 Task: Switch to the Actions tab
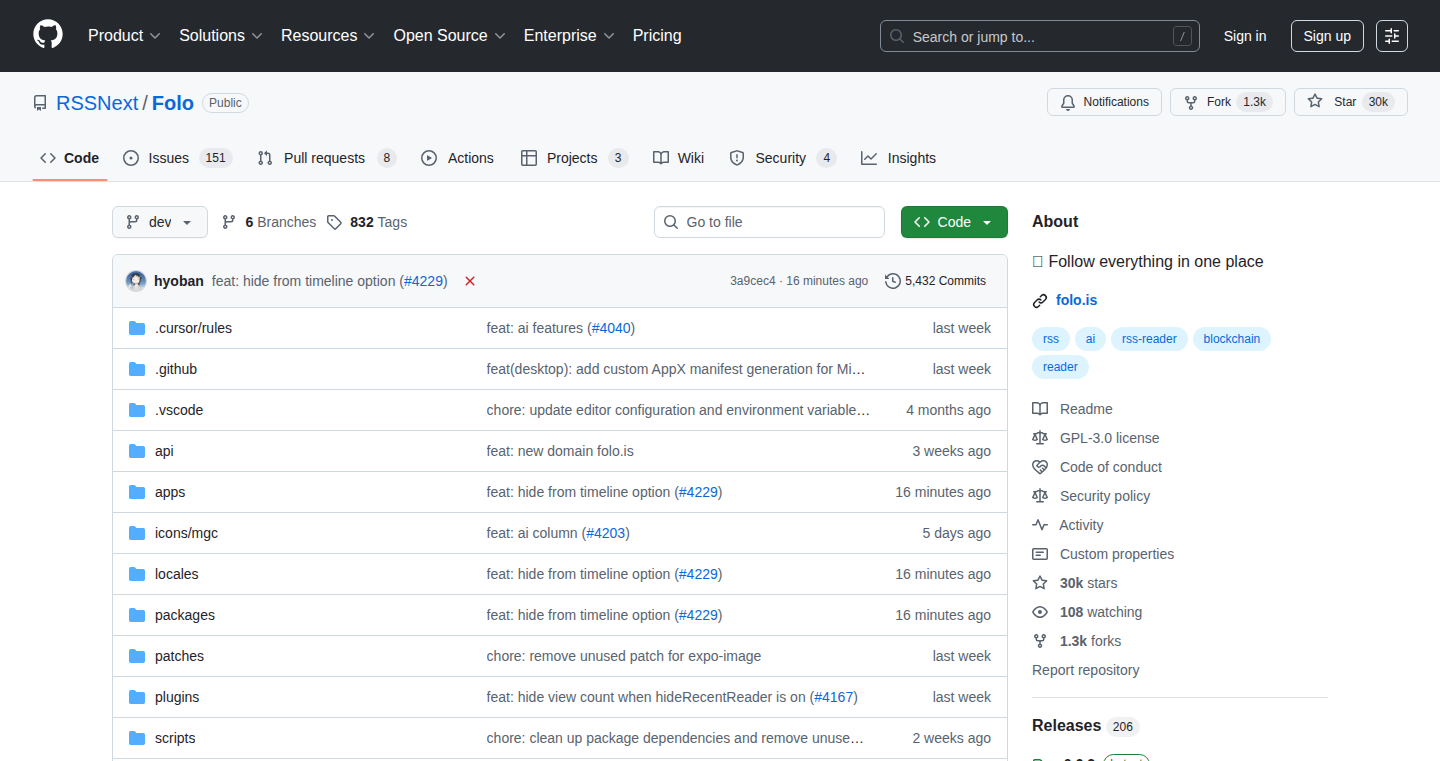(x=458, y=158)
